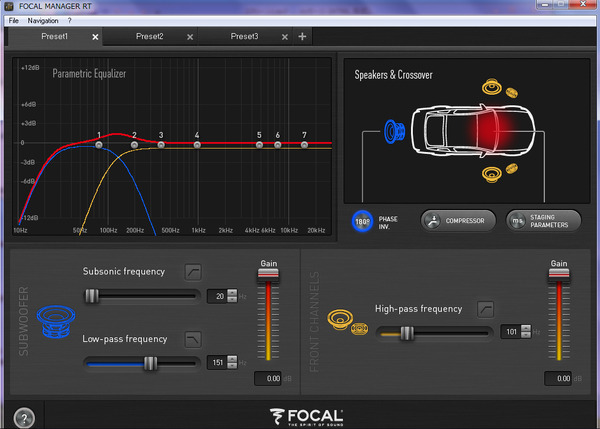Click the high-pass frequency field showing 101
The width and height of the screenshot is (600, 429).
click(x=511, y=332)
